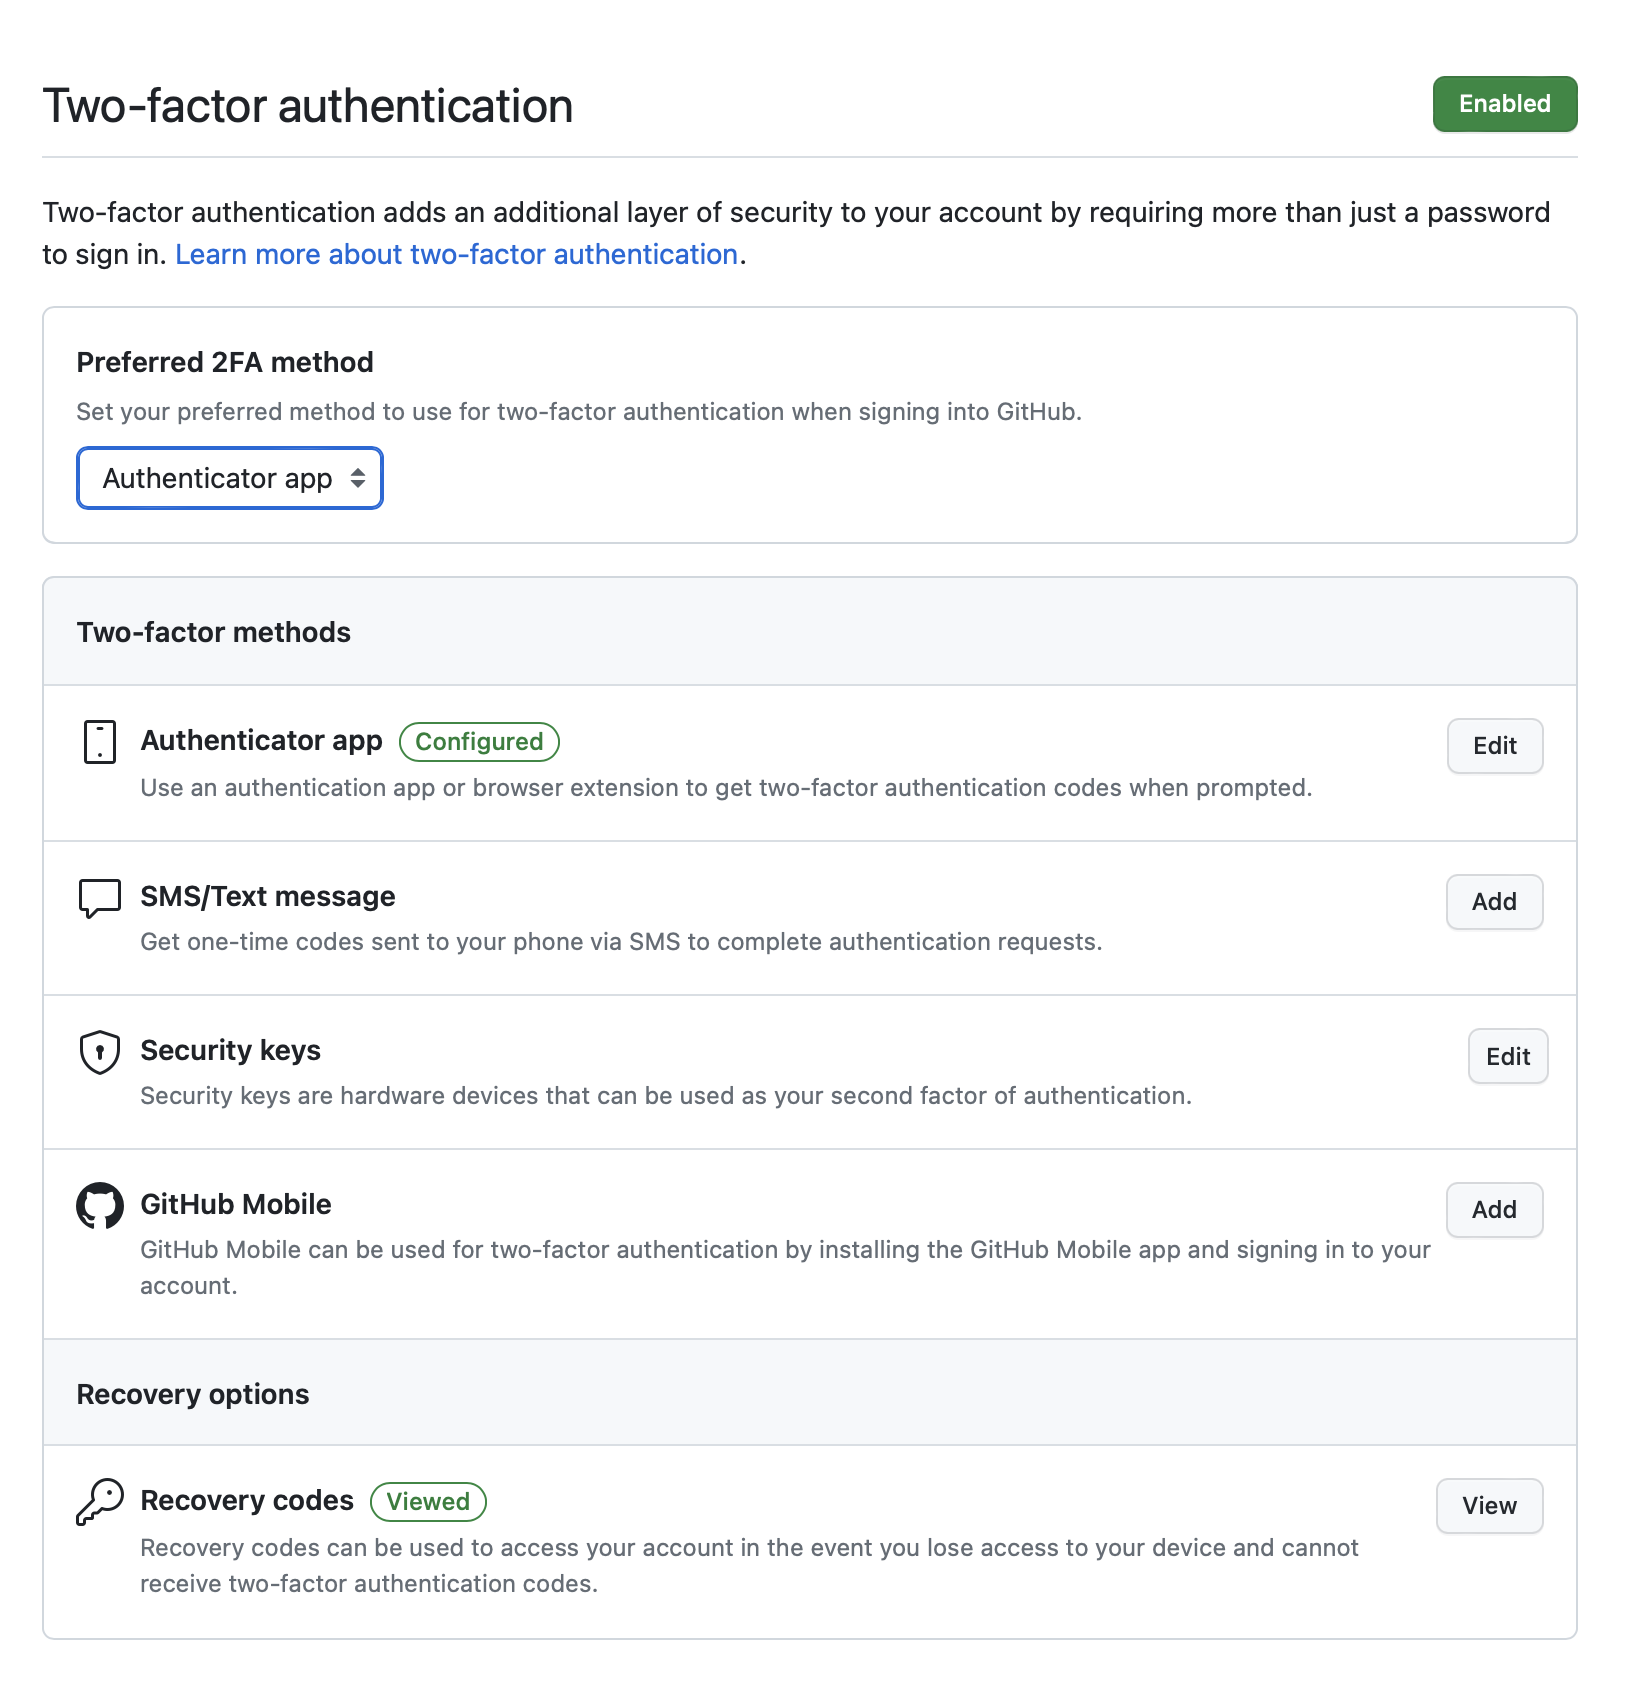This screenshot has height=1684, width=1630.
Task: Click the GitHub Mobile row title
Action: tap(236, 1204)
